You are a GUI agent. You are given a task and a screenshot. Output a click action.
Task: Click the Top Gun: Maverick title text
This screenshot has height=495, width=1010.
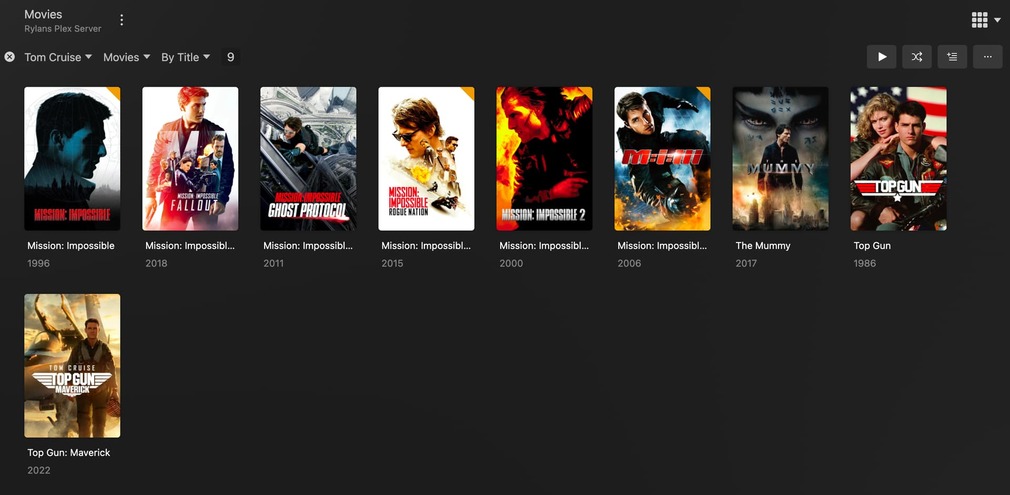click(x=69, y=452)
